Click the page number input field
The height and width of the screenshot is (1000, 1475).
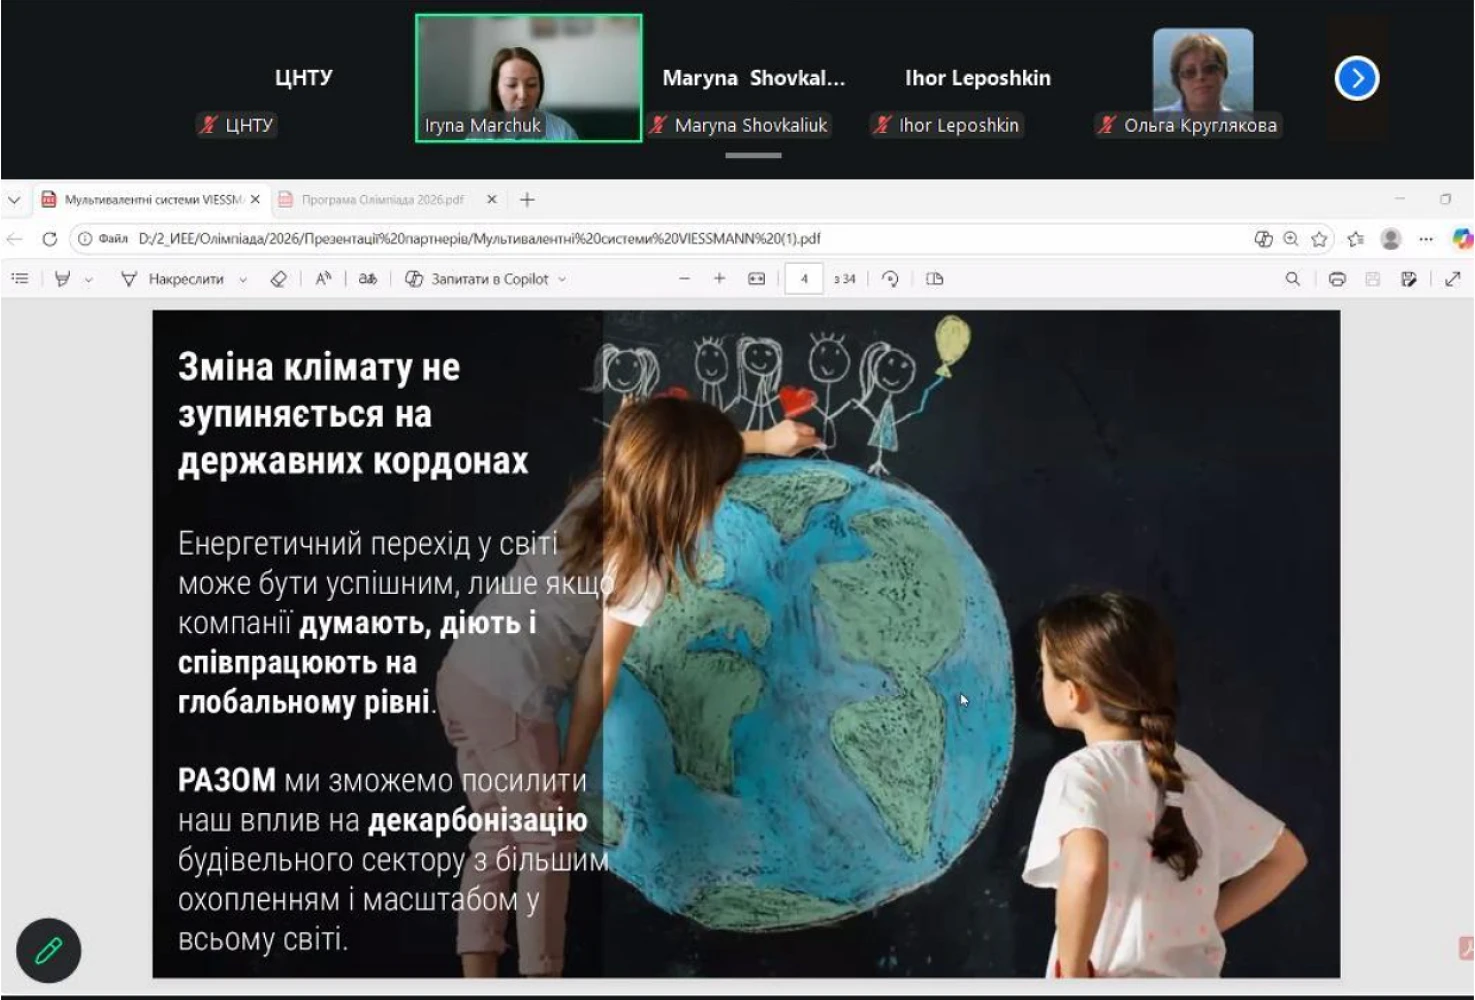(x=804, y=279)
